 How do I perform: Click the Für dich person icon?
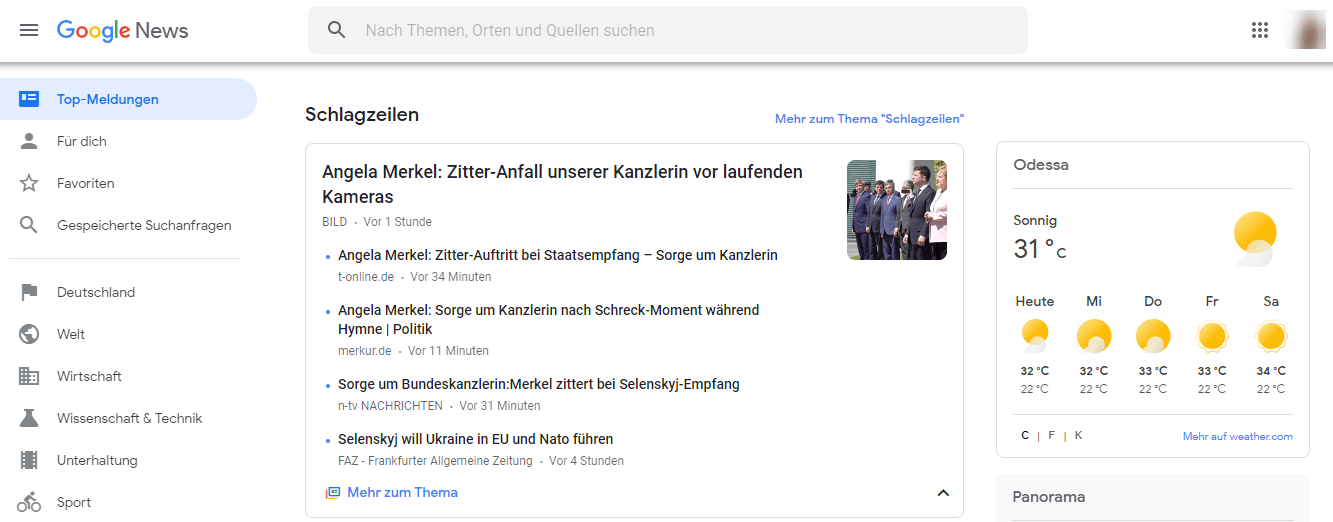coord(29,141)
